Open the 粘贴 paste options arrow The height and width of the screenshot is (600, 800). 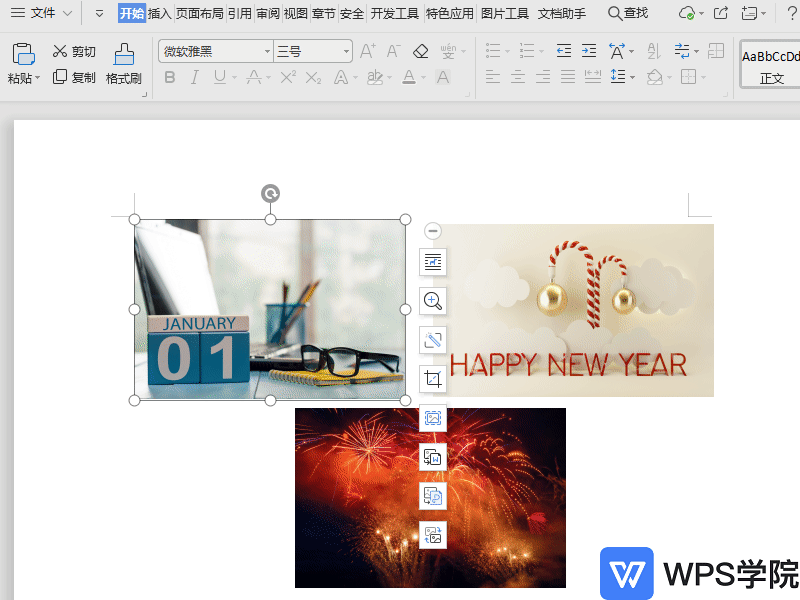coord(37,78)
